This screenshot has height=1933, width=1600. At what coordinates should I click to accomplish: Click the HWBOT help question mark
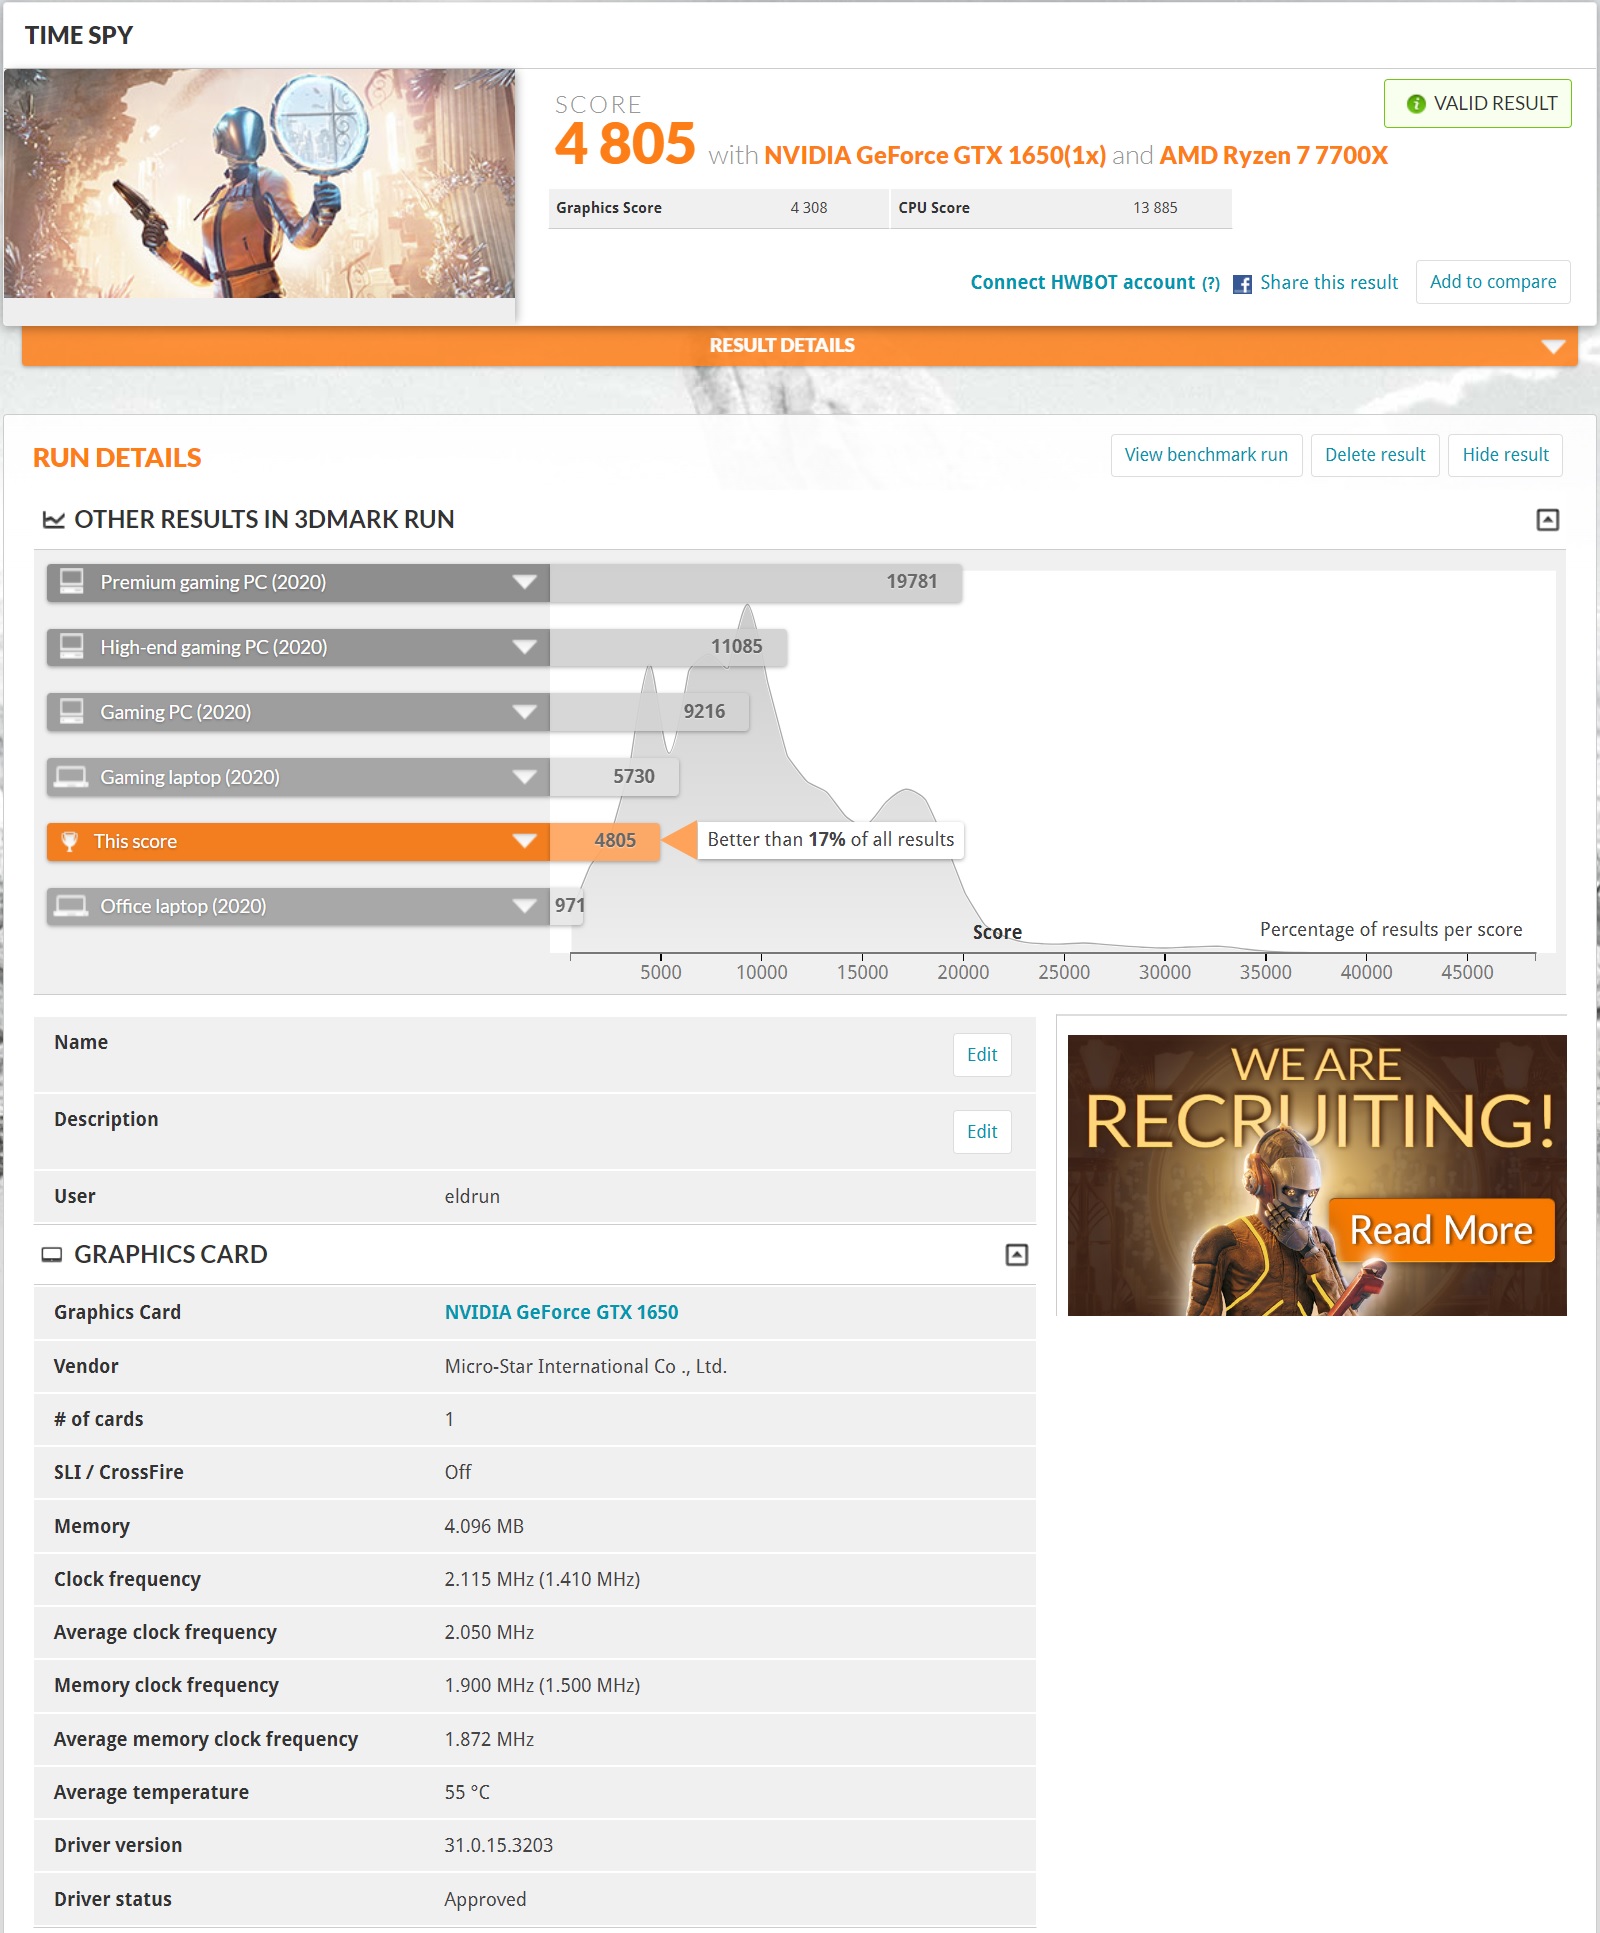pos(1210,284)
